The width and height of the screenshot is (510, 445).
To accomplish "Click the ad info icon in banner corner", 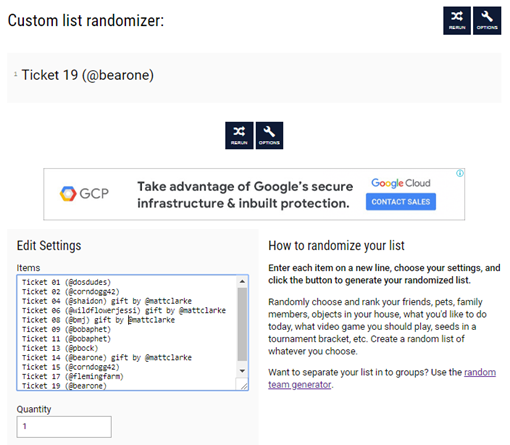I will coord(460,173).
